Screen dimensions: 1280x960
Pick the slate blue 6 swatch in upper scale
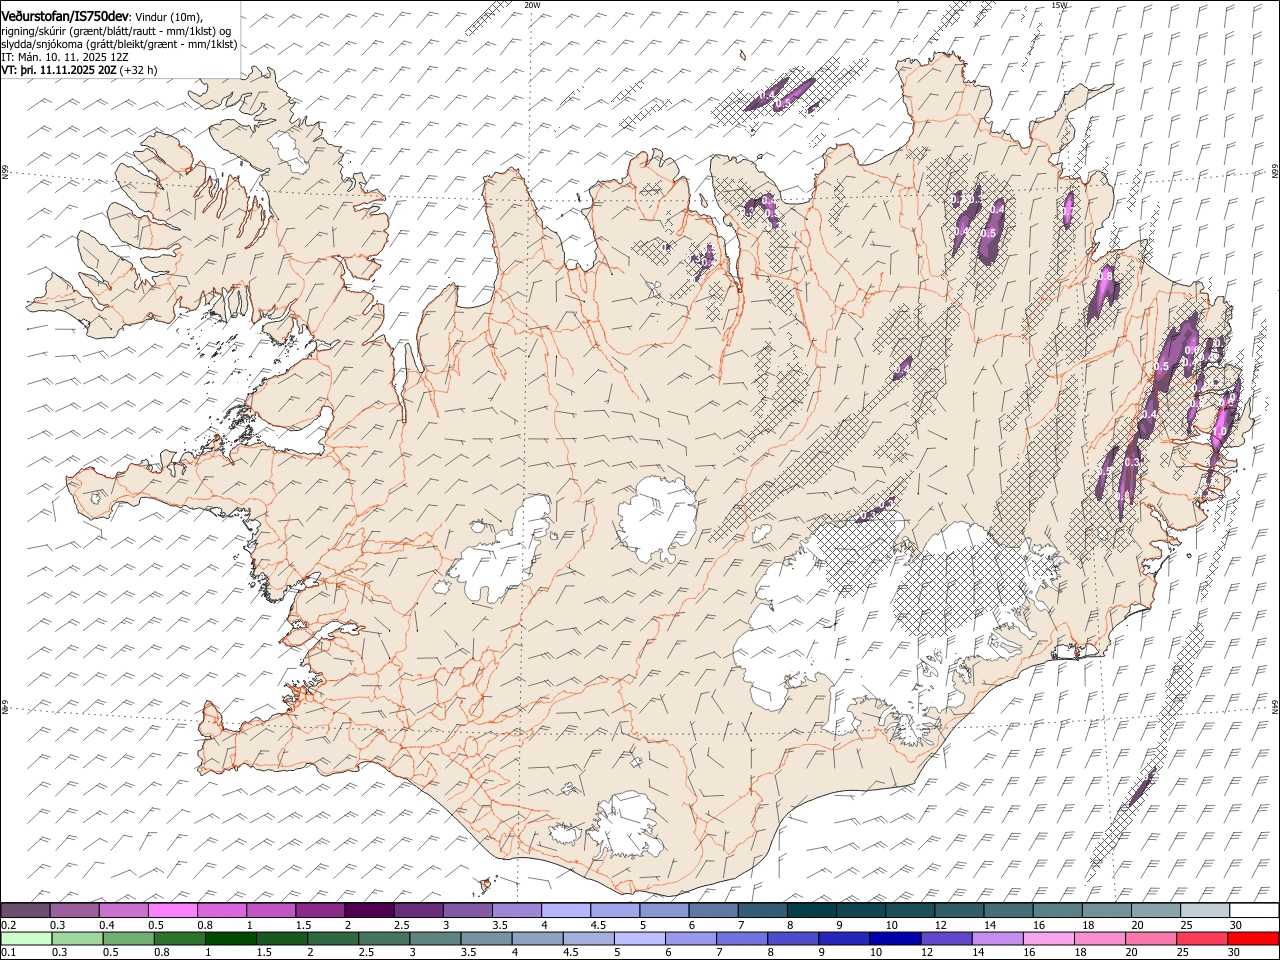tap(712, 911)
